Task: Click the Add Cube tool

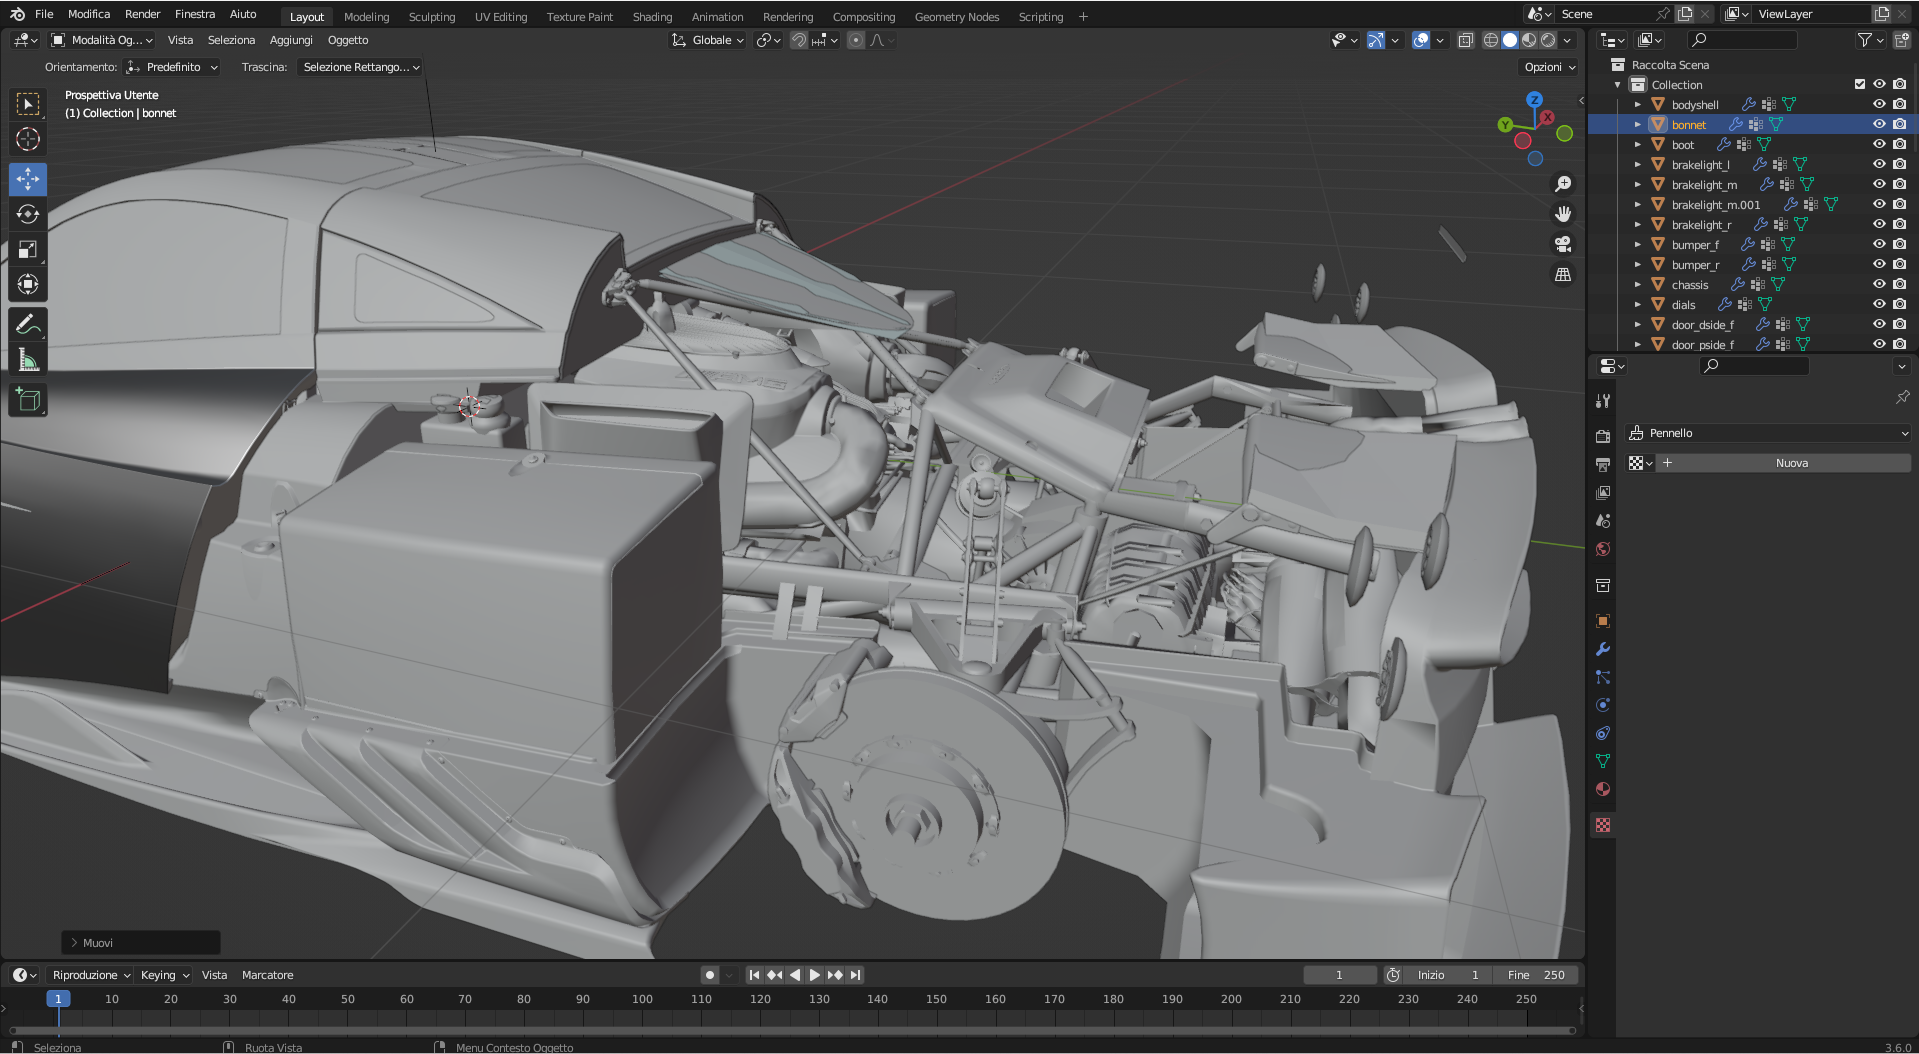Action: click(x=28, y=401)
